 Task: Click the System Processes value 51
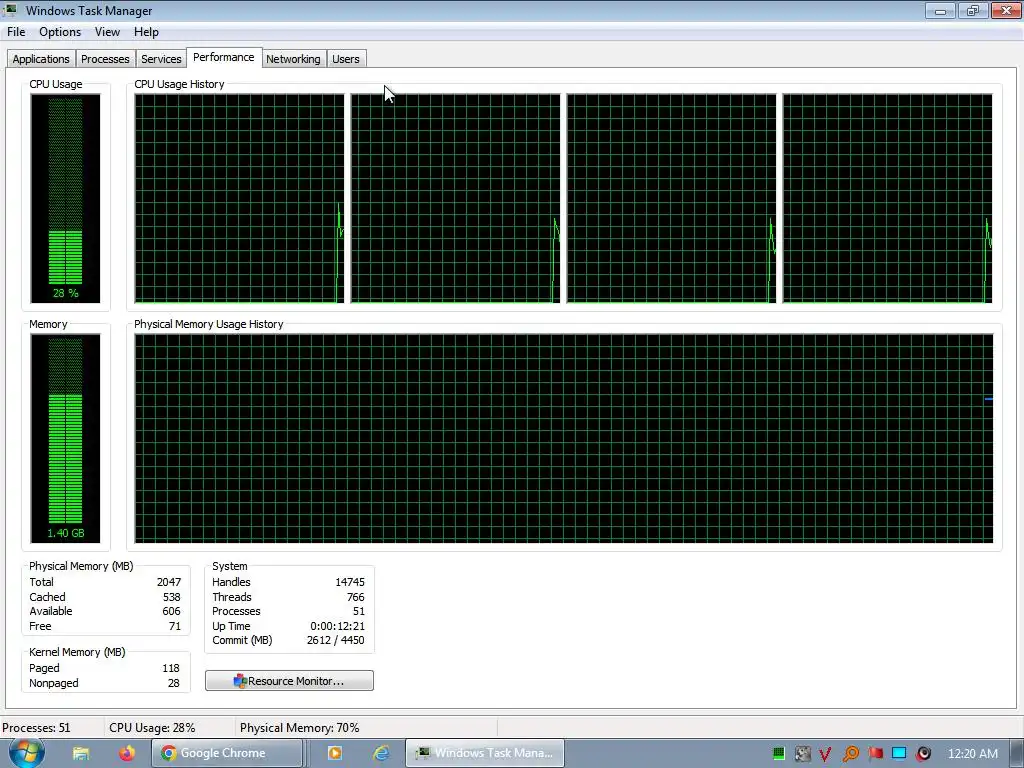pyautogui.click(x=359, y=611)
